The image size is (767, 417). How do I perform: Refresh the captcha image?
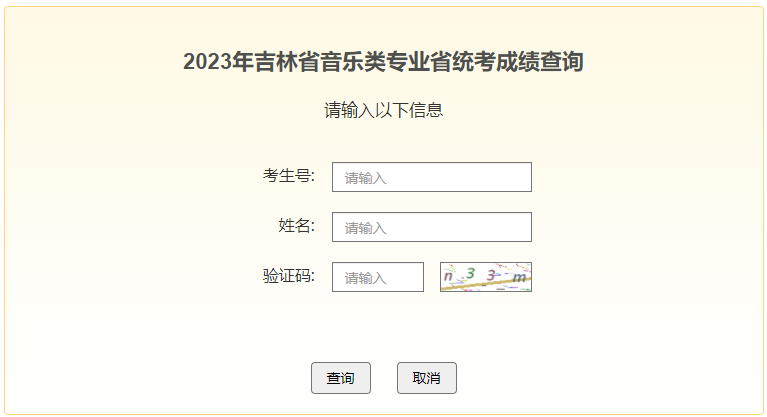(x=486, y=277)
